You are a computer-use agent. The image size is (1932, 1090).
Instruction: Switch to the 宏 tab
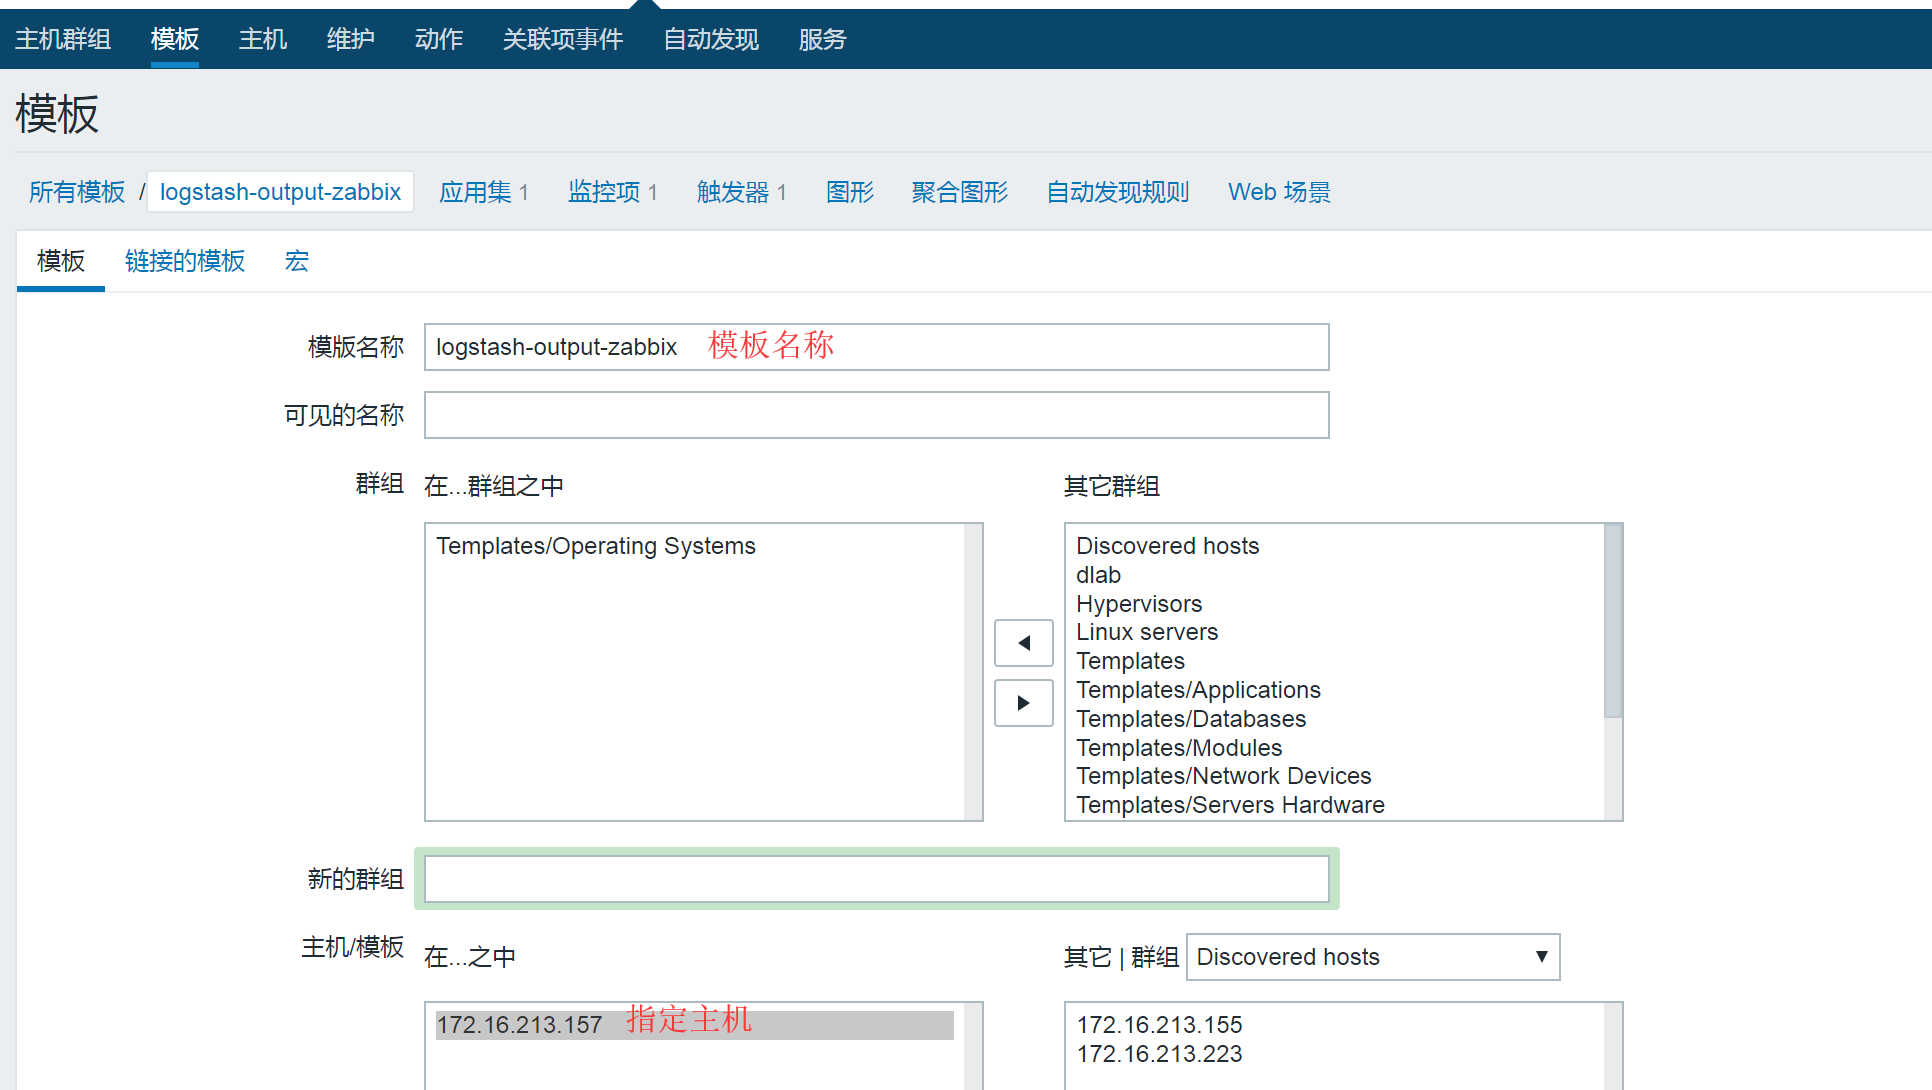click(297, 261)
